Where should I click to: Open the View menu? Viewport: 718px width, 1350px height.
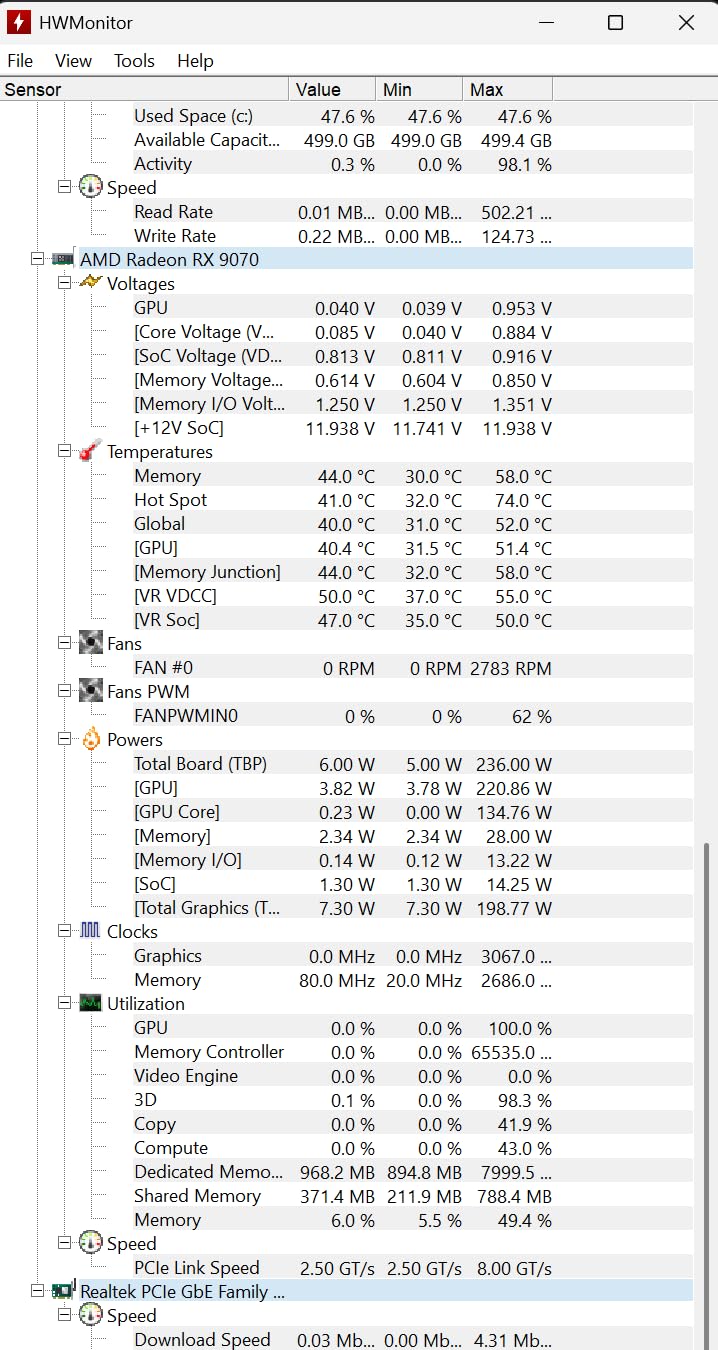point(73,61)
